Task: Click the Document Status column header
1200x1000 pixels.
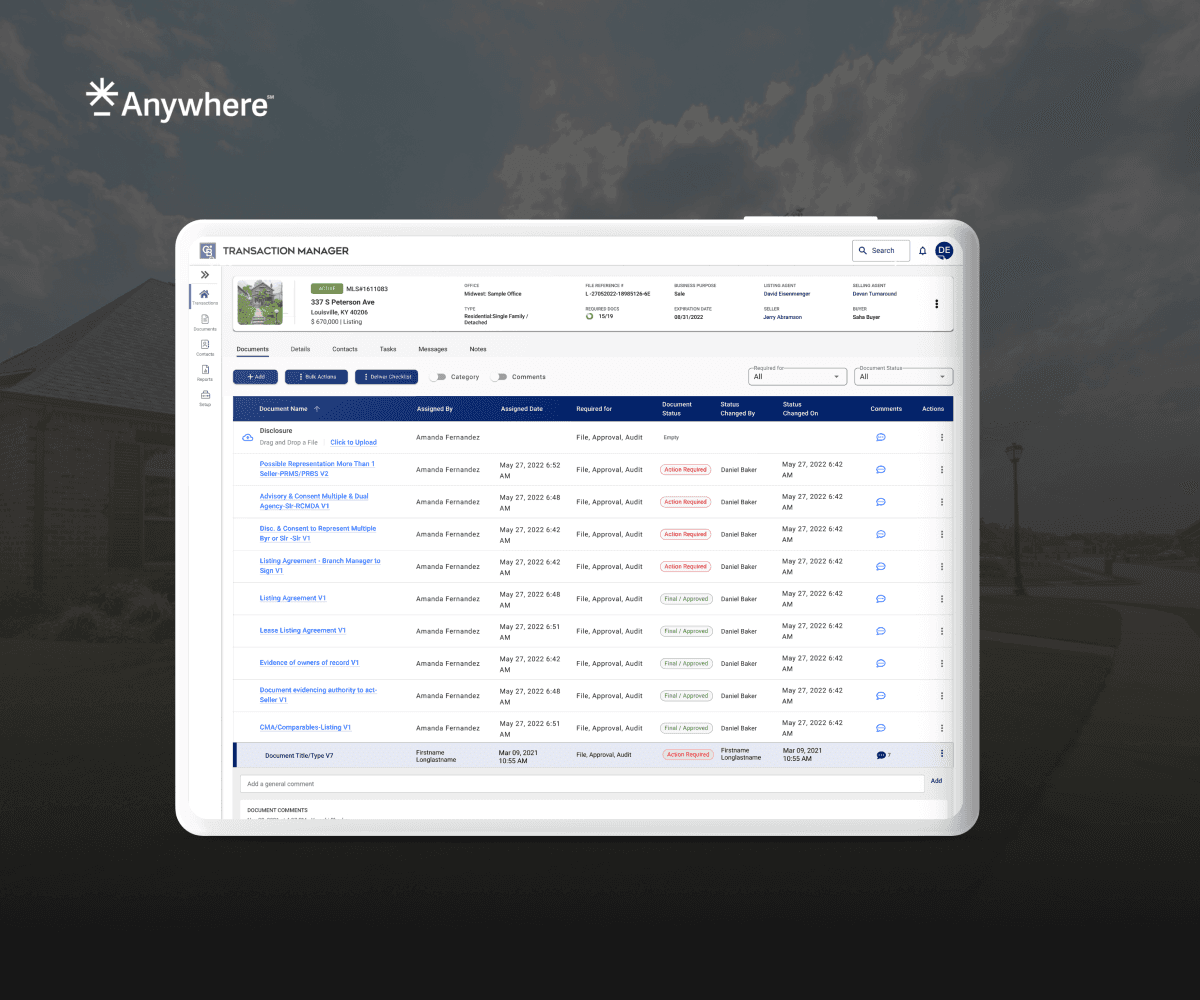Action: (677, 409)
